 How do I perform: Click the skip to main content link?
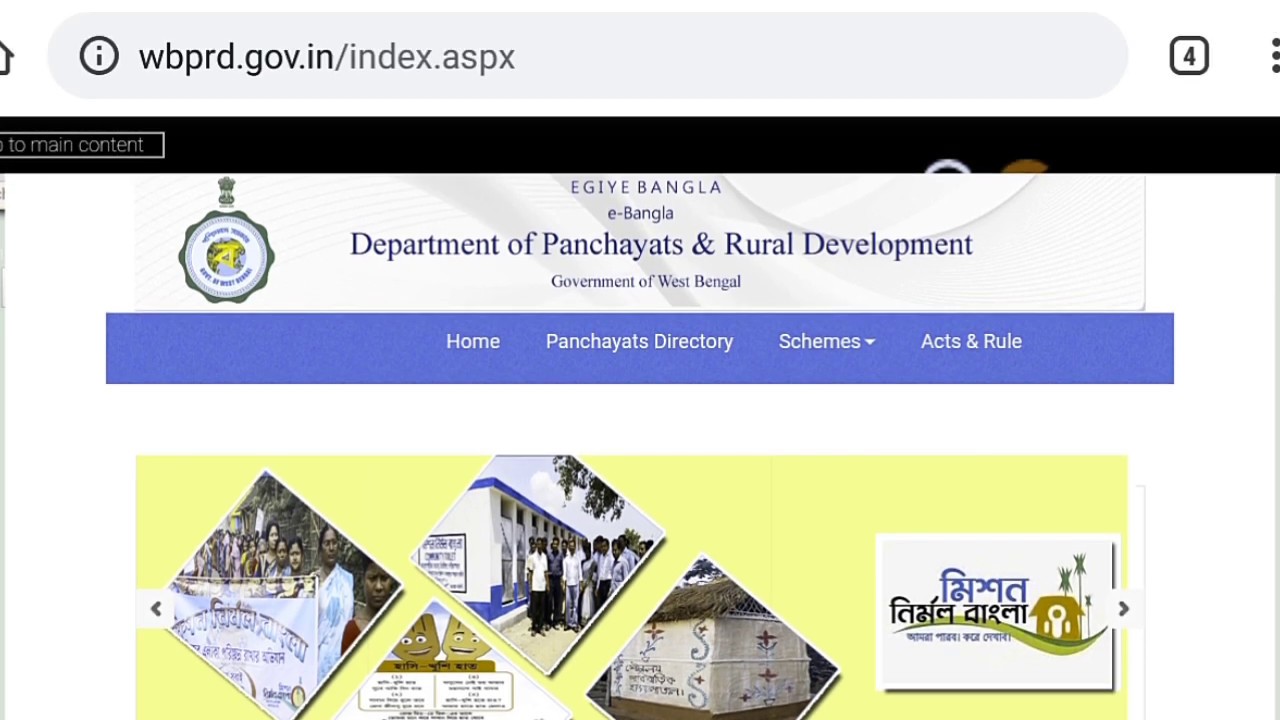[80, 145]
